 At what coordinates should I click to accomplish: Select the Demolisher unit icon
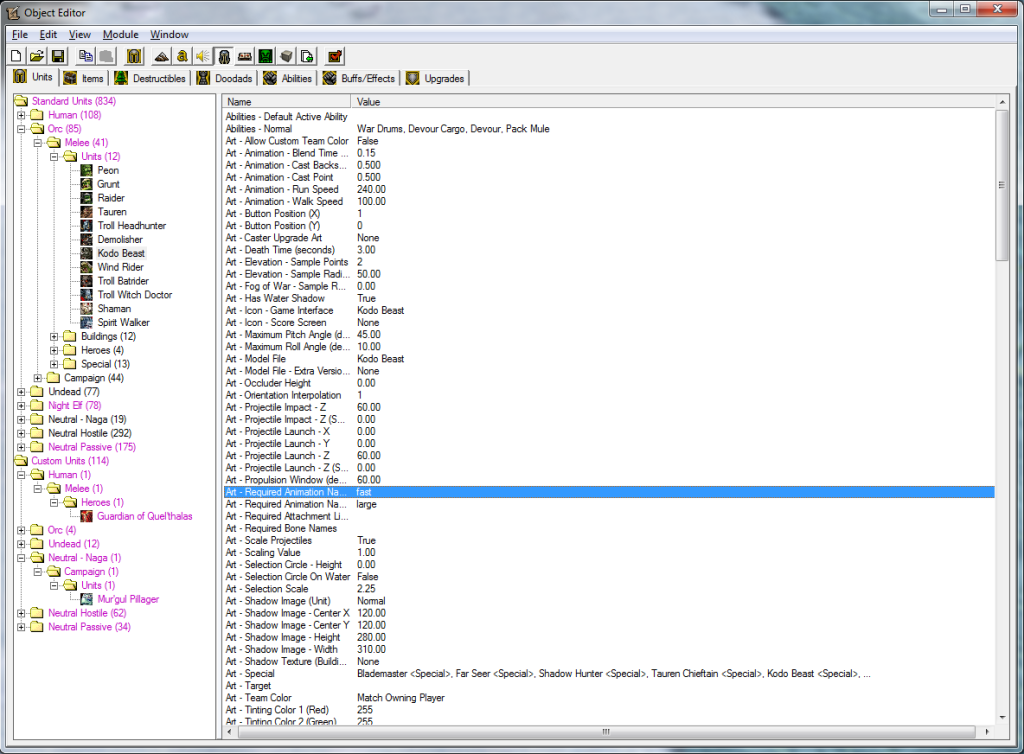point(86,240)
